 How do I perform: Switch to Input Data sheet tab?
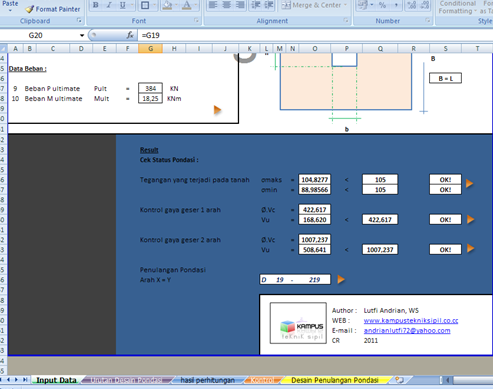56,380
